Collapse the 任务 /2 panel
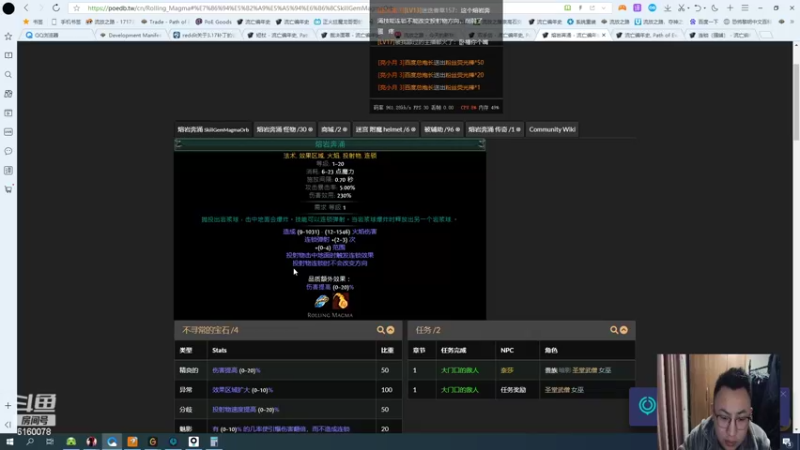Viewport: 800px width, 450px height. 623,330
